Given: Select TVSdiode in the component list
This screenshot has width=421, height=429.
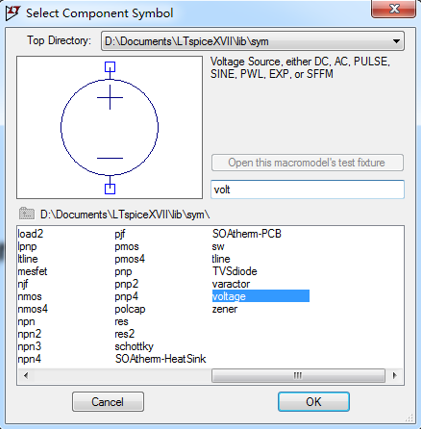Looking at the screenshot, I should [x=235, y=271].
